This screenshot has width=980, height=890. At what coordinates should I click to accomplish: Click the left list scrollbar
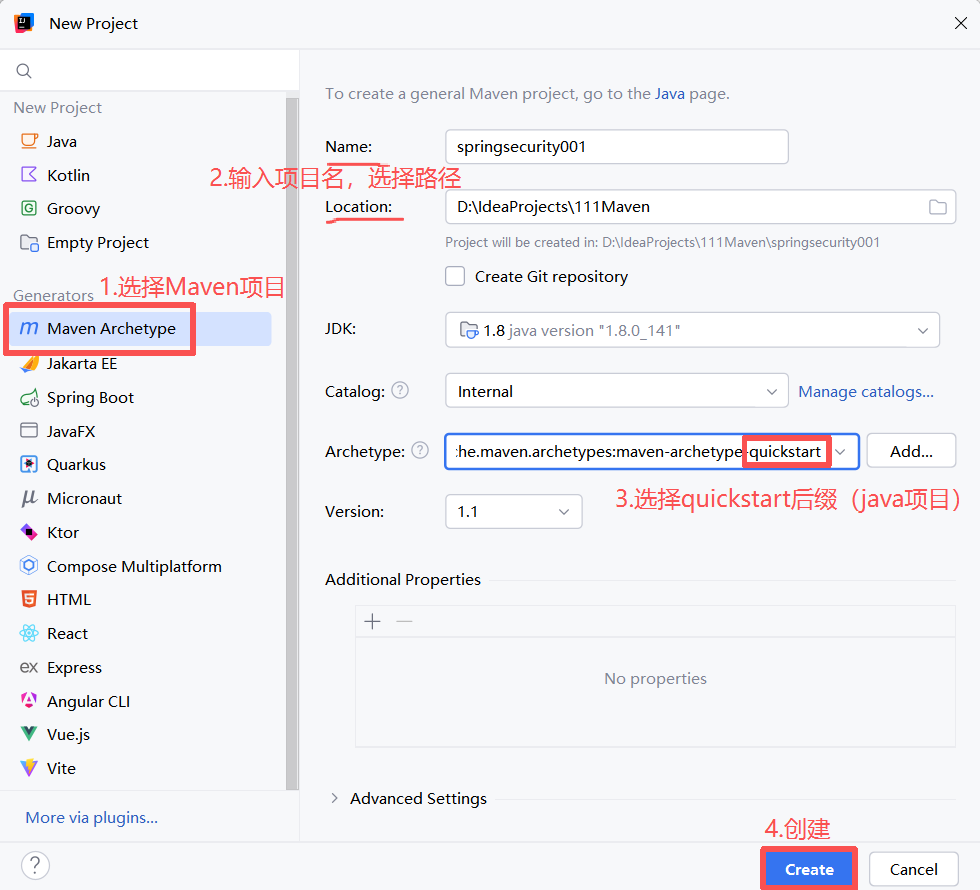(x=292, y=444)
